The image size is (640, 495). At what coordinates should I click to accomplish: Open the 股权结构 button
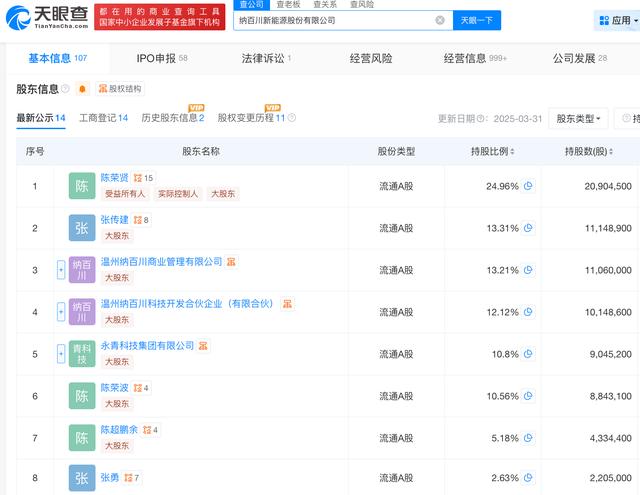(x=120, y=89)
